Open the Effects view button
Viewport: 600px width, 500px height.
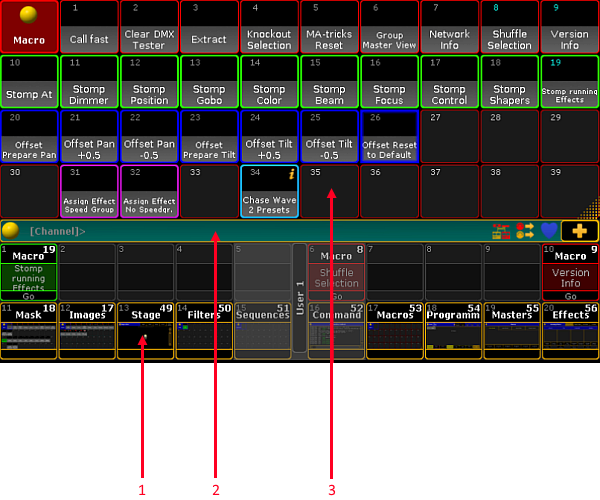point(570,331)
